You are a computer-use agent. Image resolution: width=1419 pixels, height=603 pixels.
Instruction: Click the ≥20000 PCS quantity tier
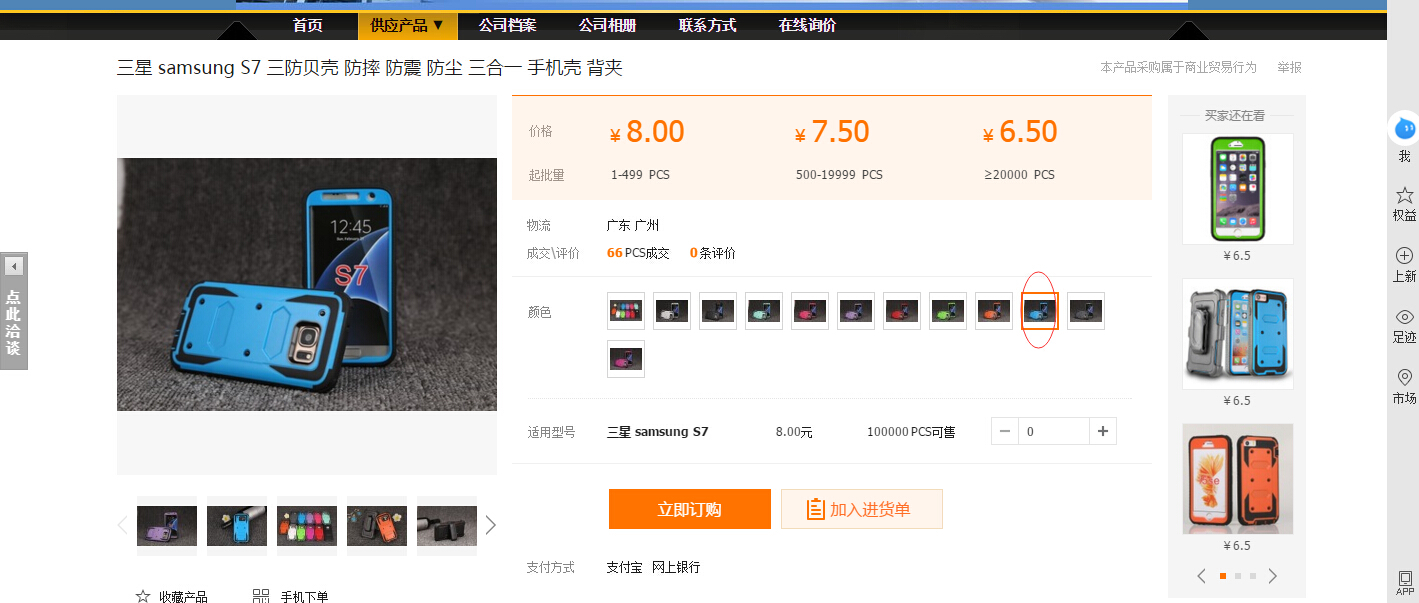(1019, 175)
